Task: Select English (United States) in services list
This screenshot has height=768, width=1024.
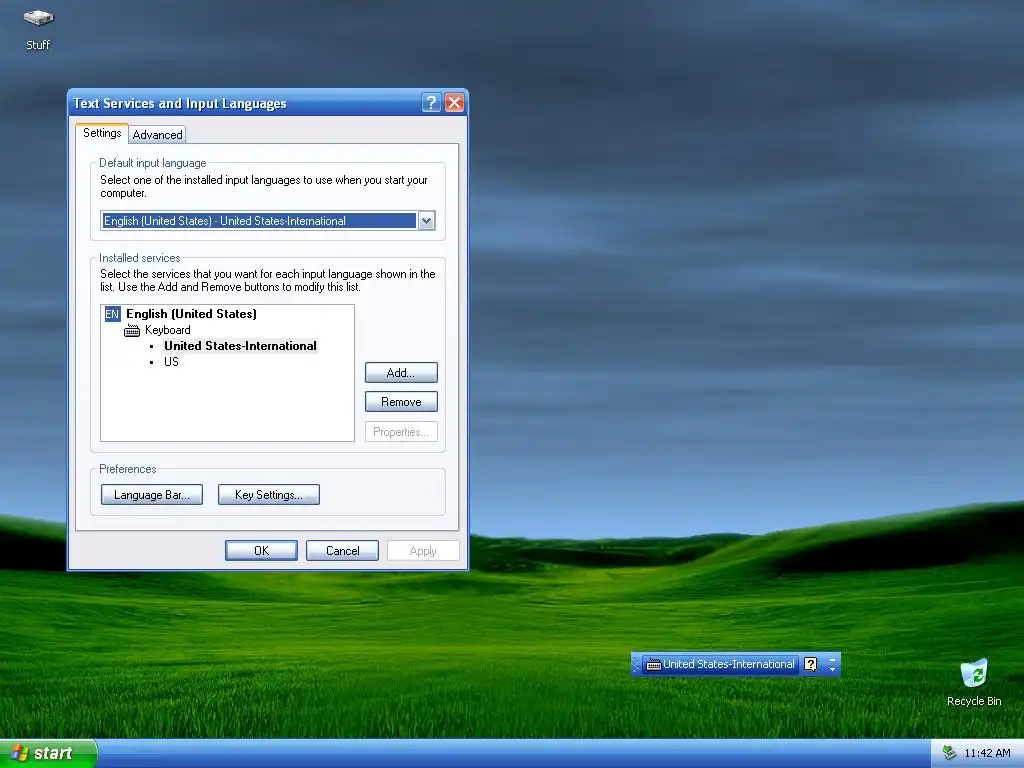Action: click(x=191, y=314)
